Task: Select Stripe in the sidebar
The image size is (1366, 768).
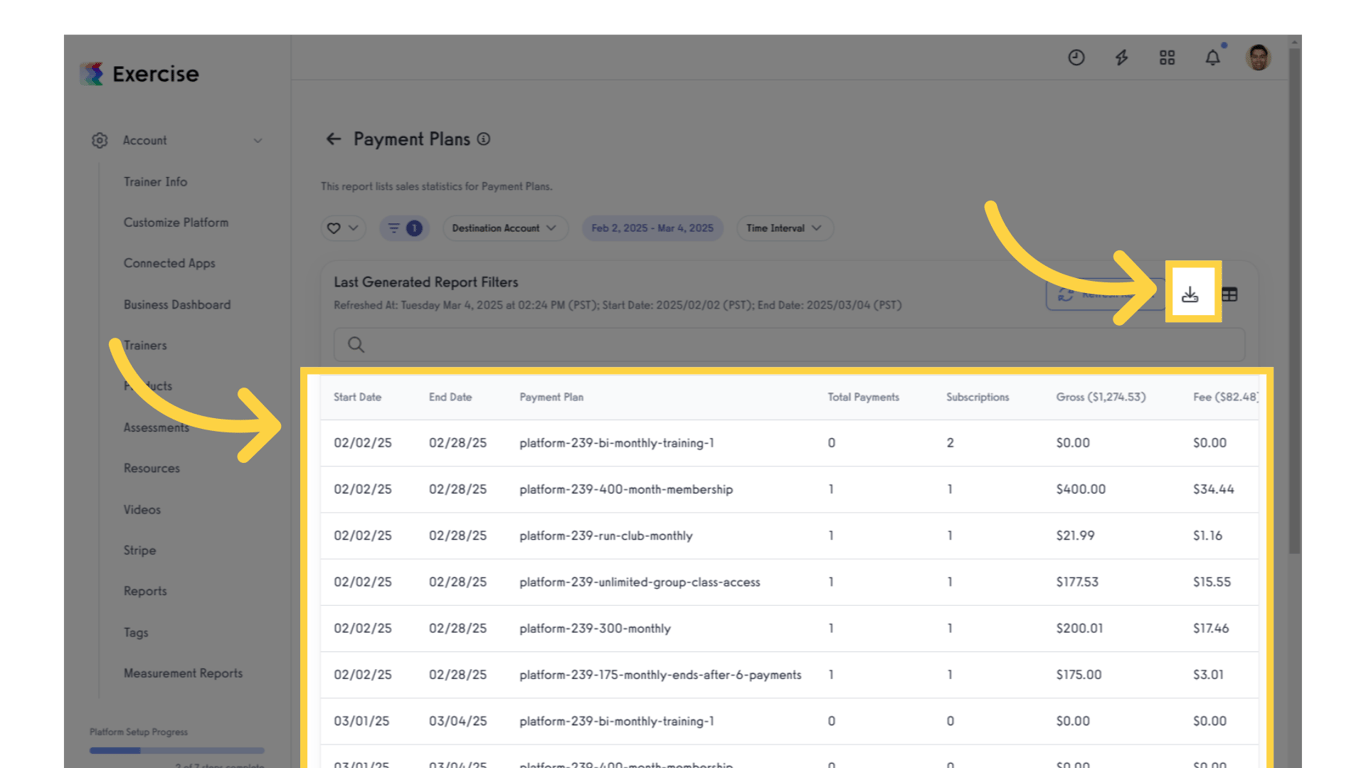Action: coord(140,551)
